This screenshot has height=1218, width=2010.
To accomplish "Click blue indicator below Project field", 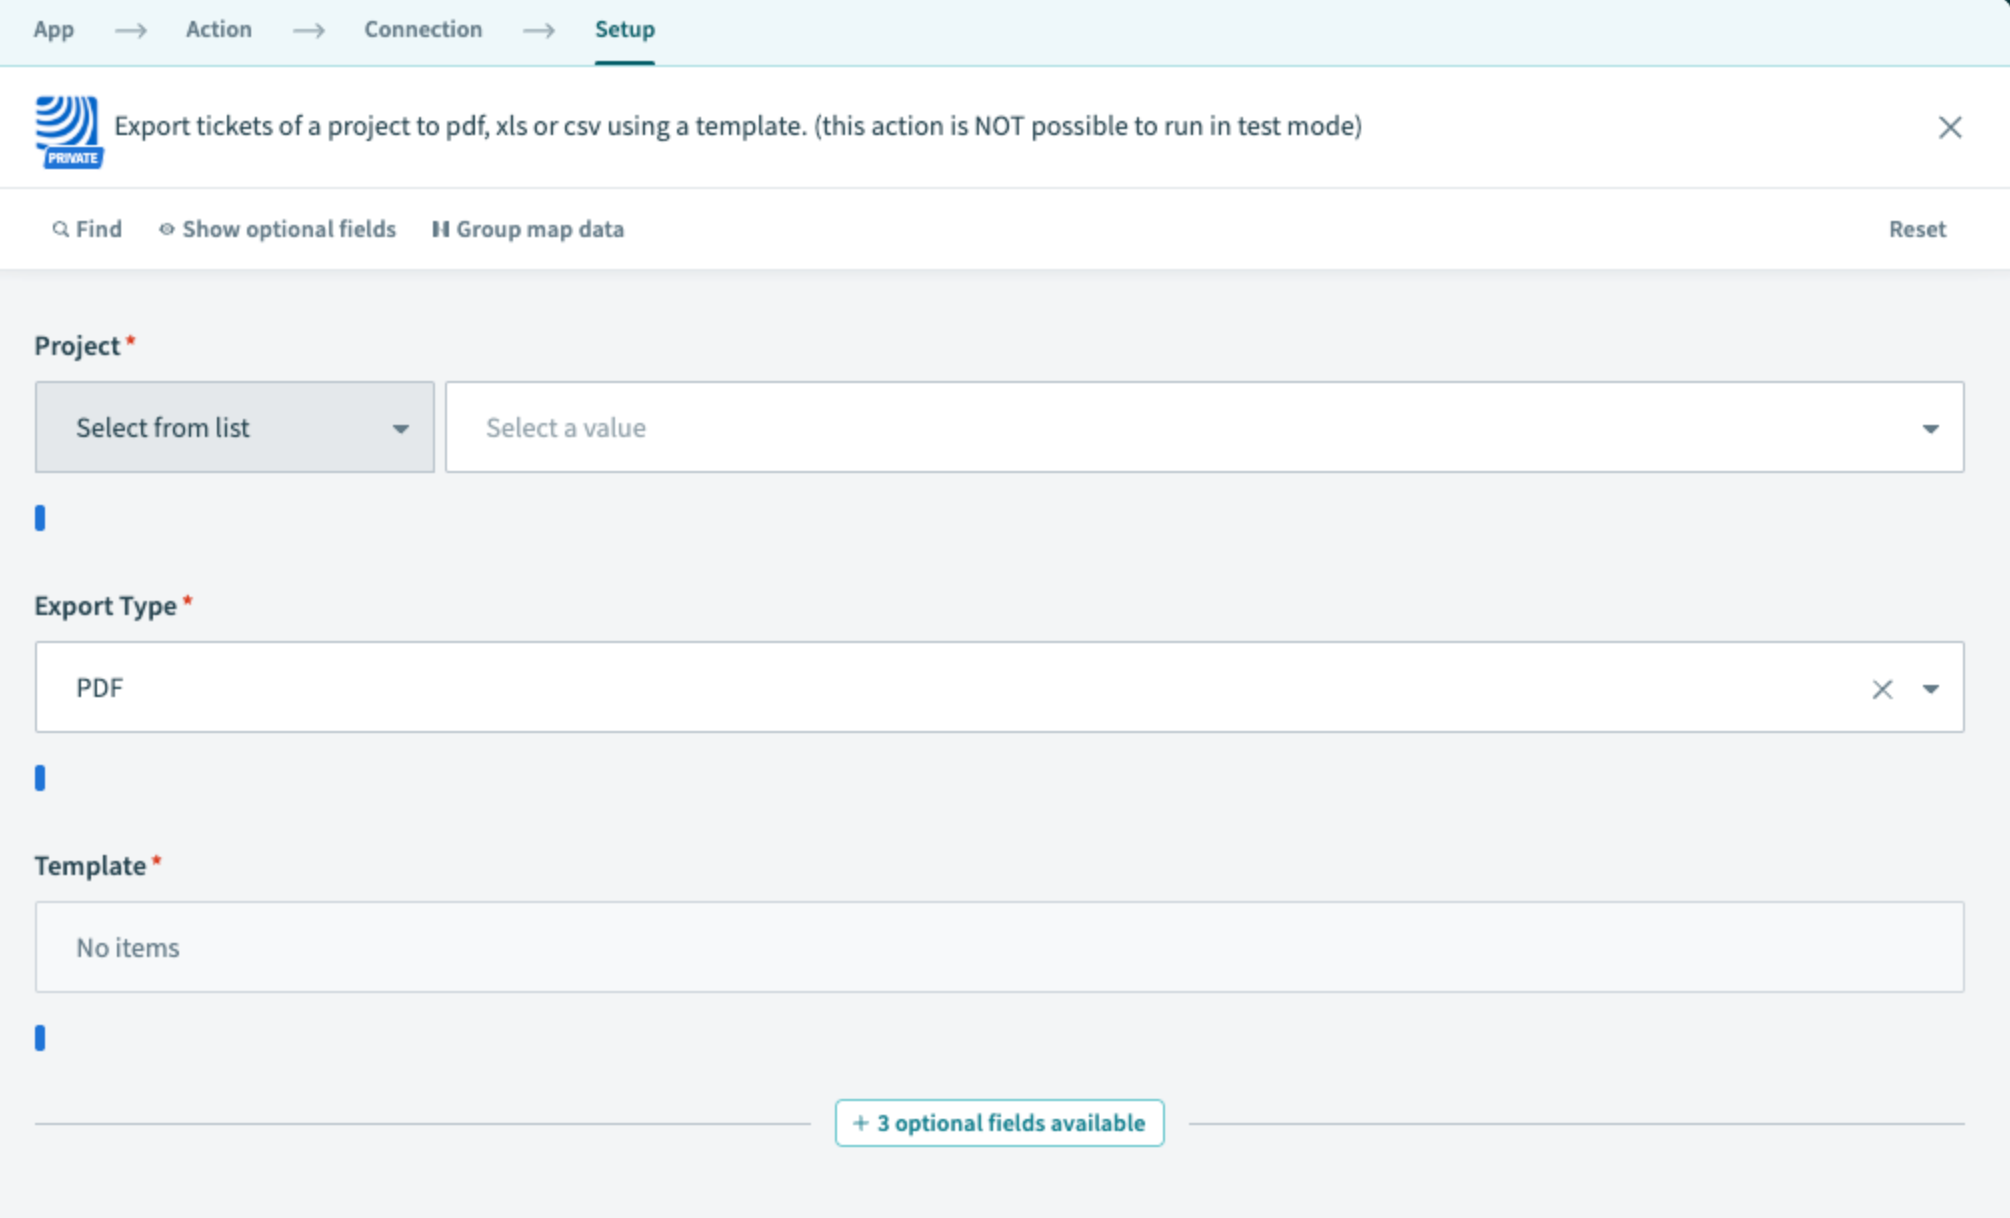I will 40,518.
